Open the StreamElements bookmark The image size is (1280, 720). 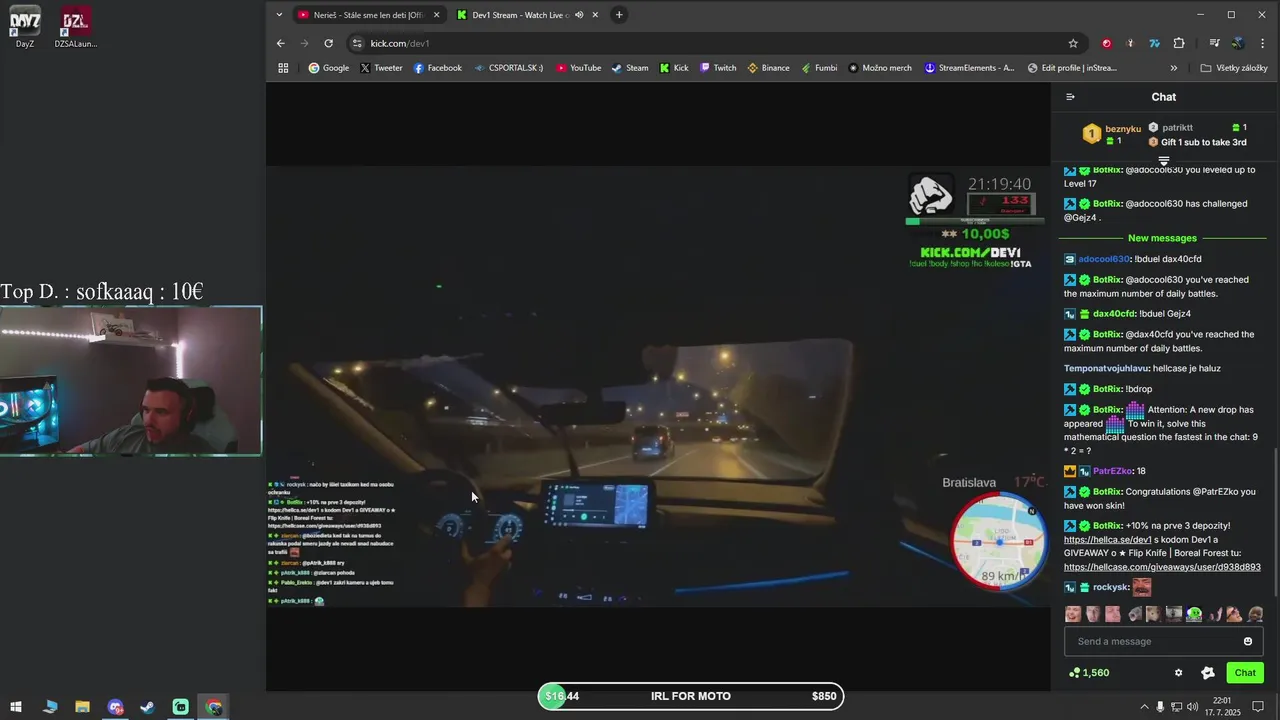coord(969,68)
